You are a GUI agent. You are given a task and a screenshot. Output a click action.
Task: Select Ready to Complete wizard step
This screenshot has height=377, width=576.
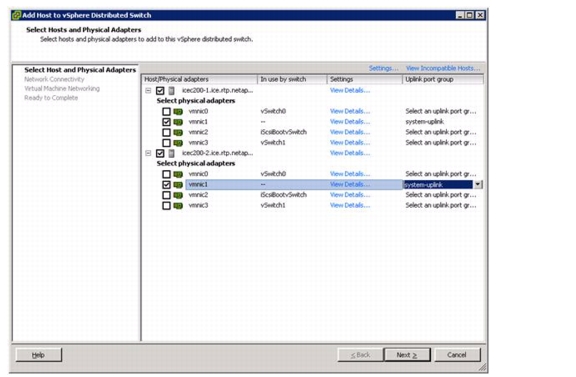[x=51, y=98]
